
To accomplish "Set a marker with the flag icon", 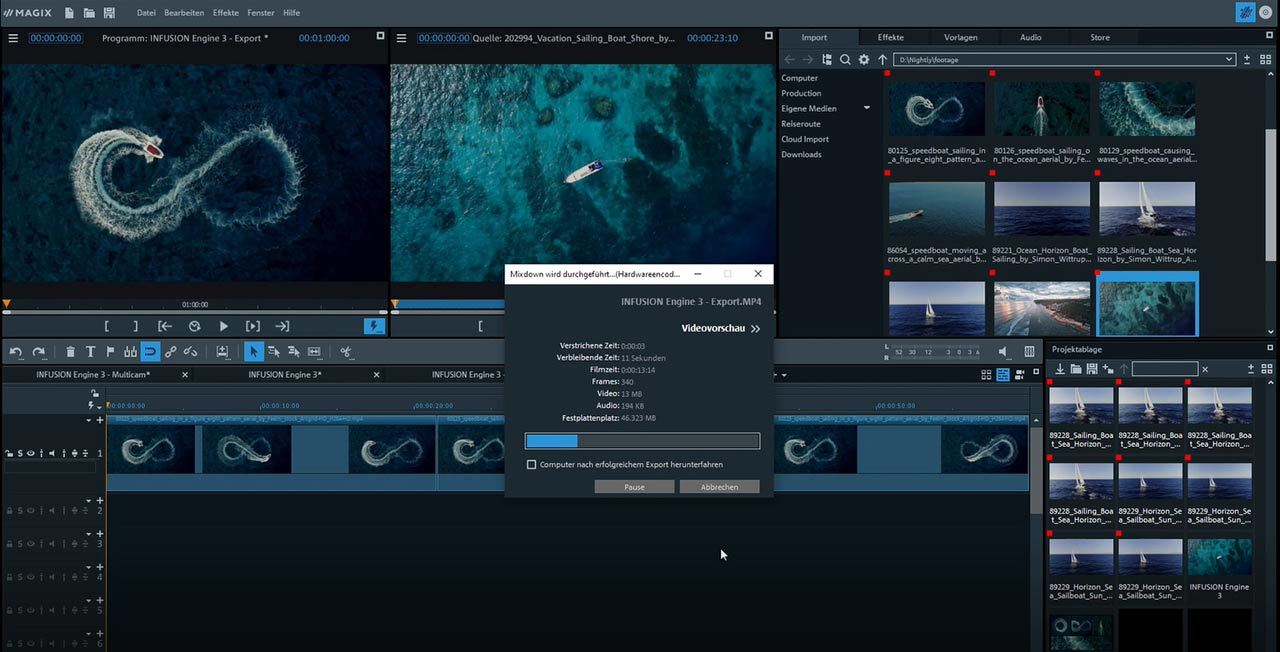I will [x=110, y=352].
